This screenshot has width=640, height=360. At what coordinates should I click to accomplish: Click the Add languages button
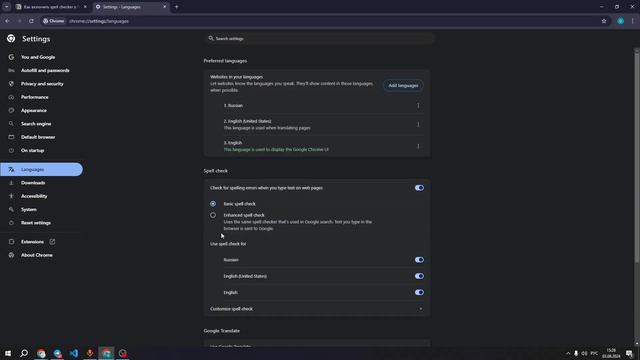tap(403, 85)
